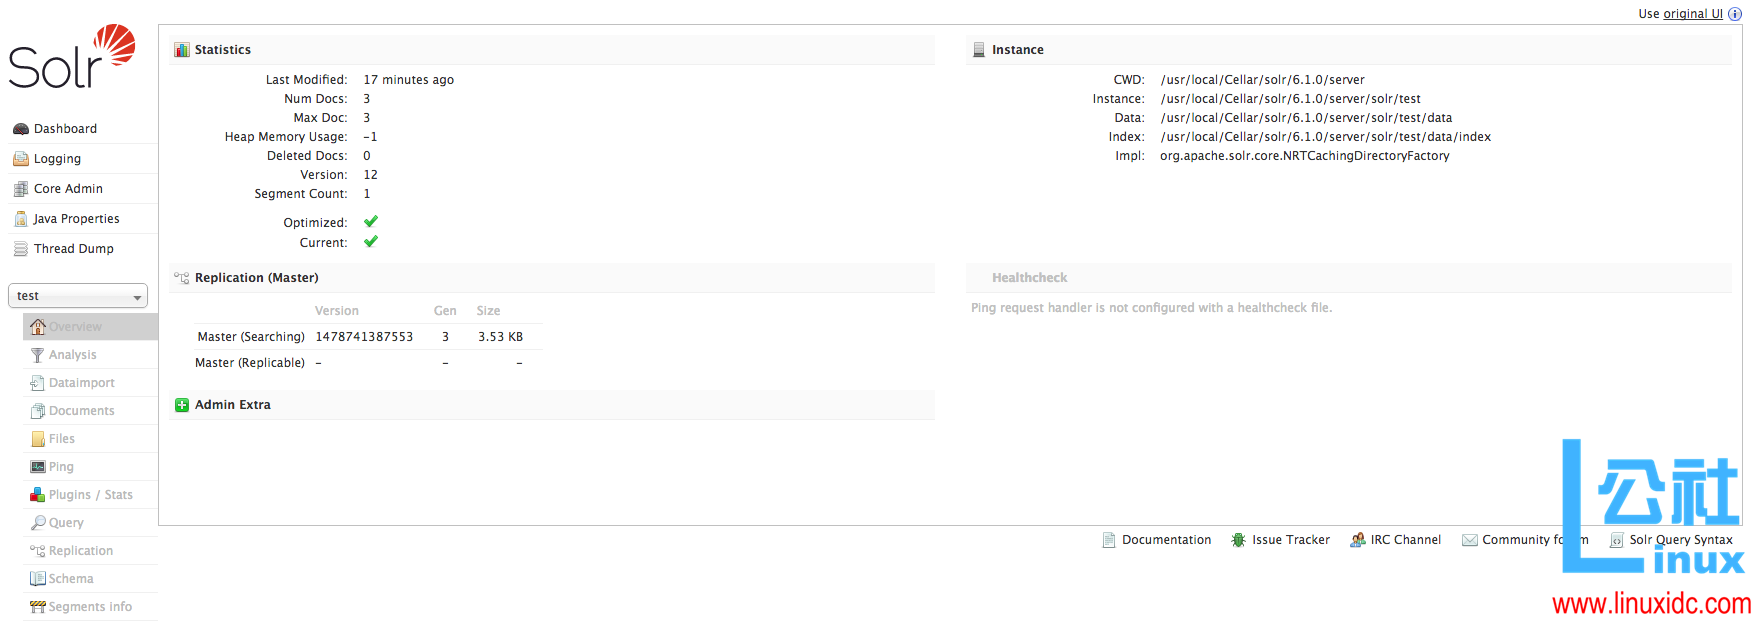
Task: Click the Master (Replicable) row label
Action: tap(250, 363)
